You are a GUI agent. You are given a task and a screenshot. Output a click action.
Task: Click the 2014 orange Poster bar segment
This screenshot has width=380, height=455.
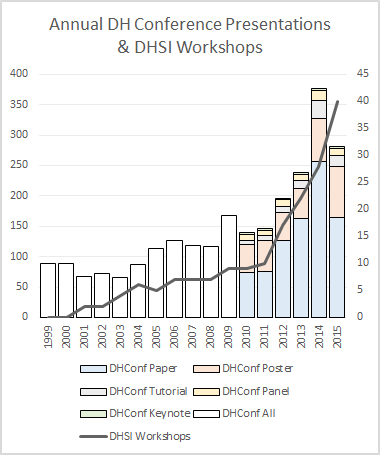[319, 140]
